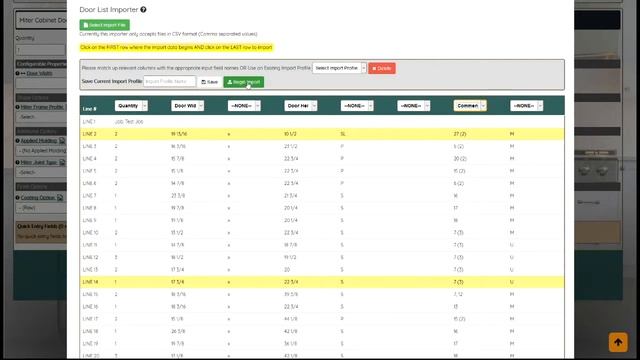Click the image icon next to Applied Molding
The width and height of the screenshot is (640, 360).
62,140
